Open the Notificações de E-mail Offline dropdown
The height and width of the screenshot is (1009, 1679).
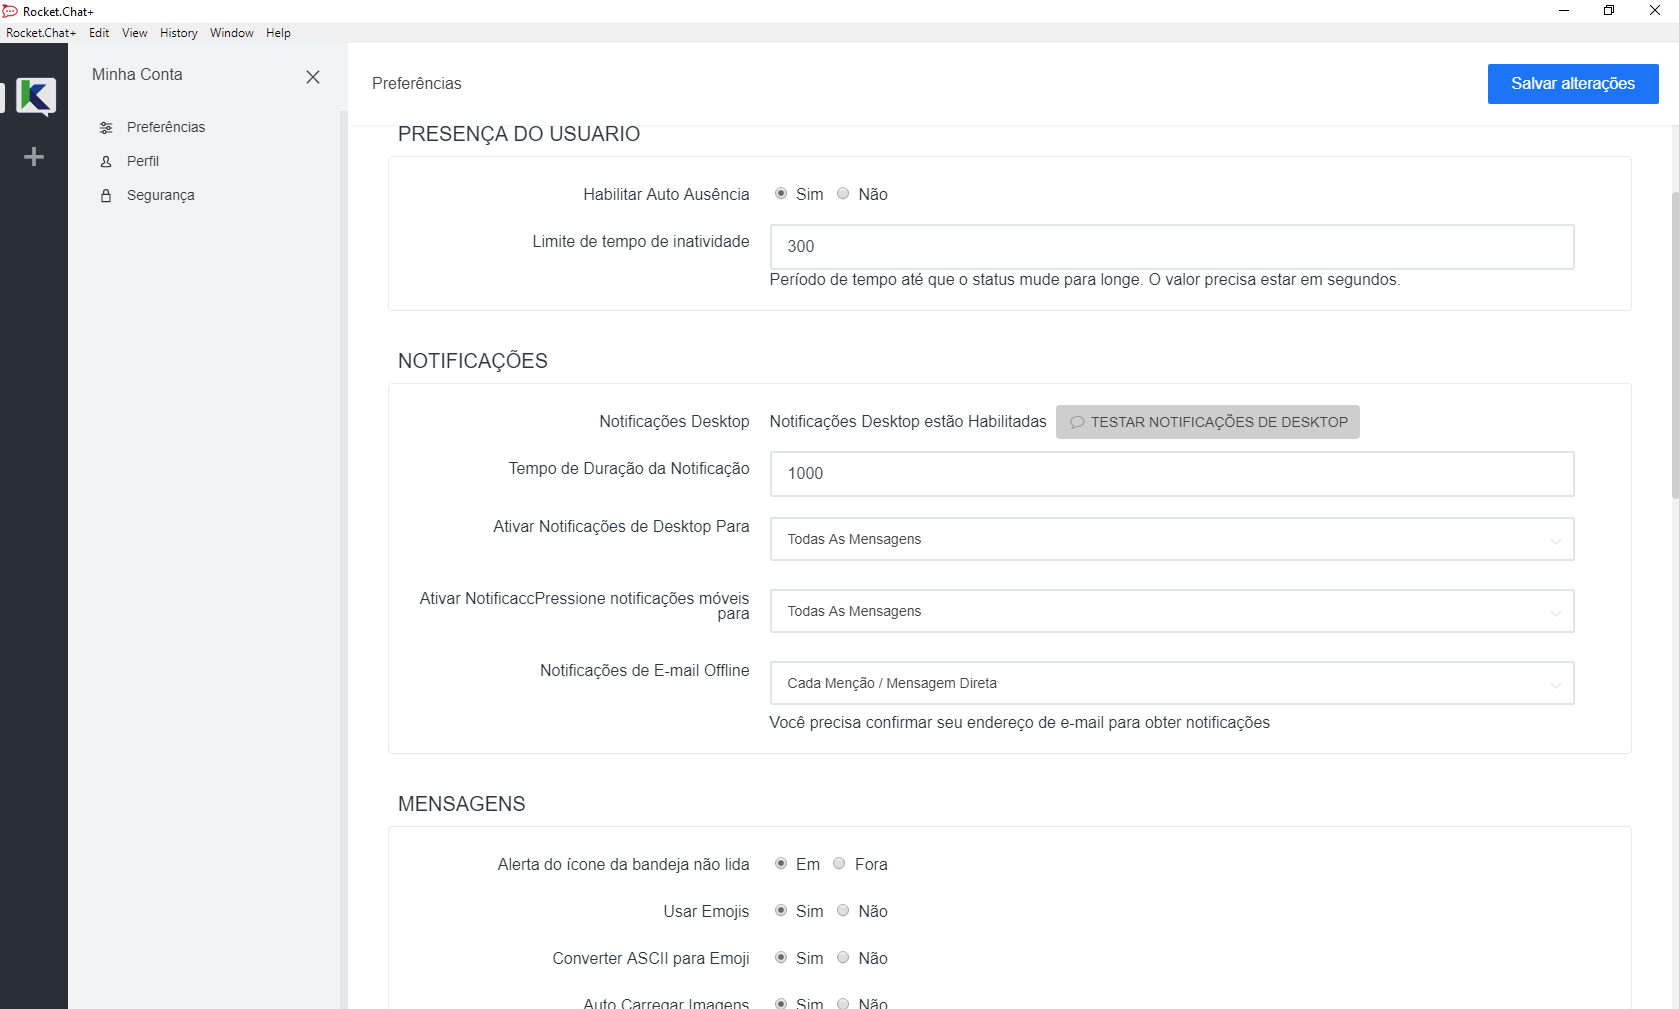[1171, 683]
